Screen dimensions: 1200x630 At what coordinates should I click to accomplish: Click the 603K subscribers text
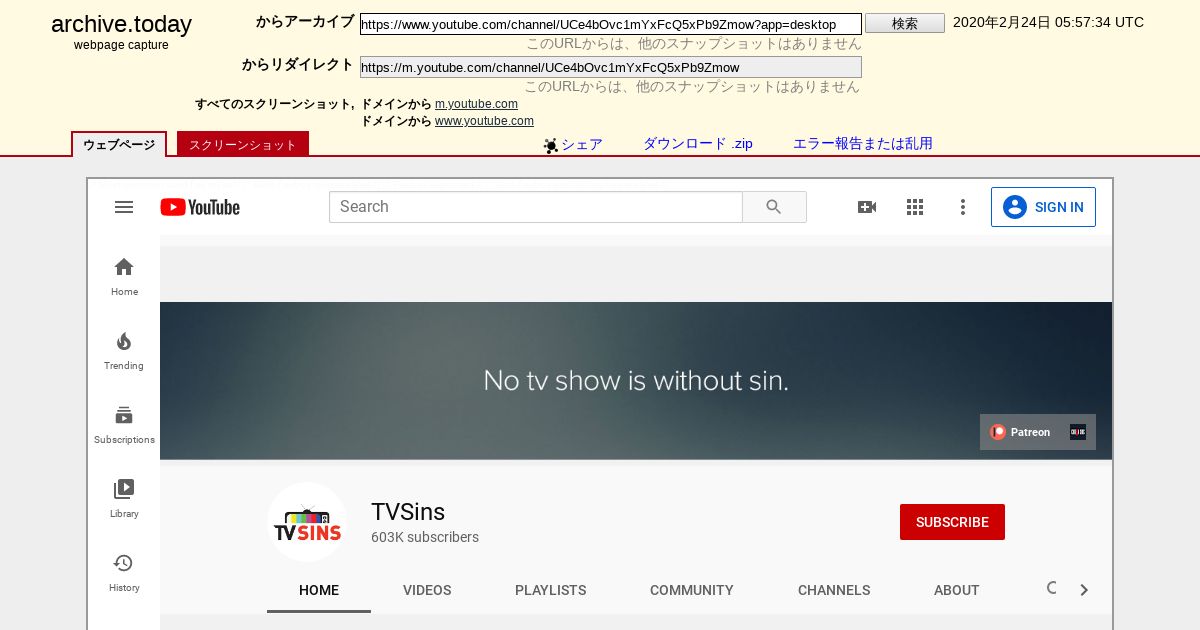coord(425,537)
